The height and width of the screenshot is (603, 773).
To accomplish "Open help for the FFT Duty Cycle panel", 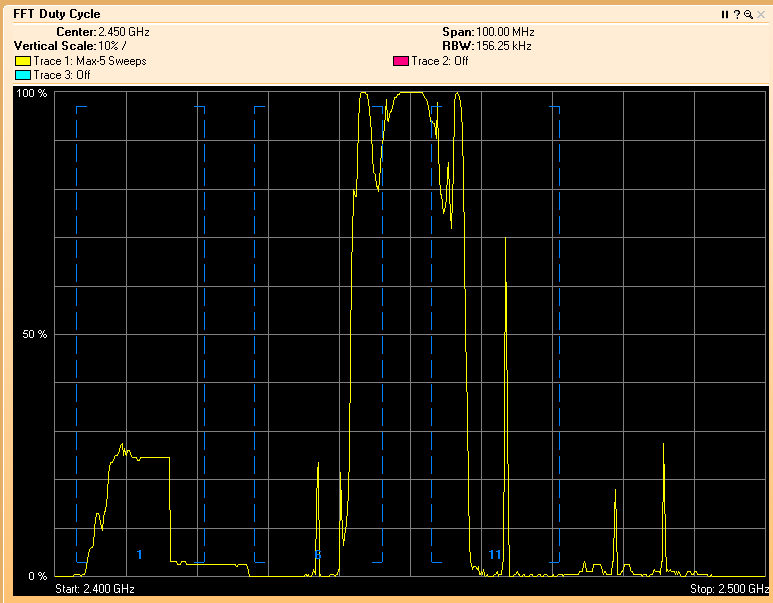I will pyautogui.click(x=736, y=15).
